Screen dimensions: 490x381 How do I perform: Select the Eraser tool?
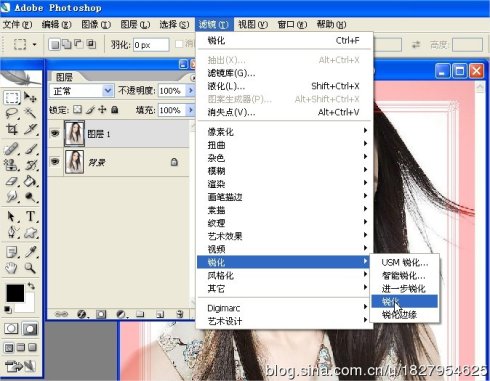12,181
